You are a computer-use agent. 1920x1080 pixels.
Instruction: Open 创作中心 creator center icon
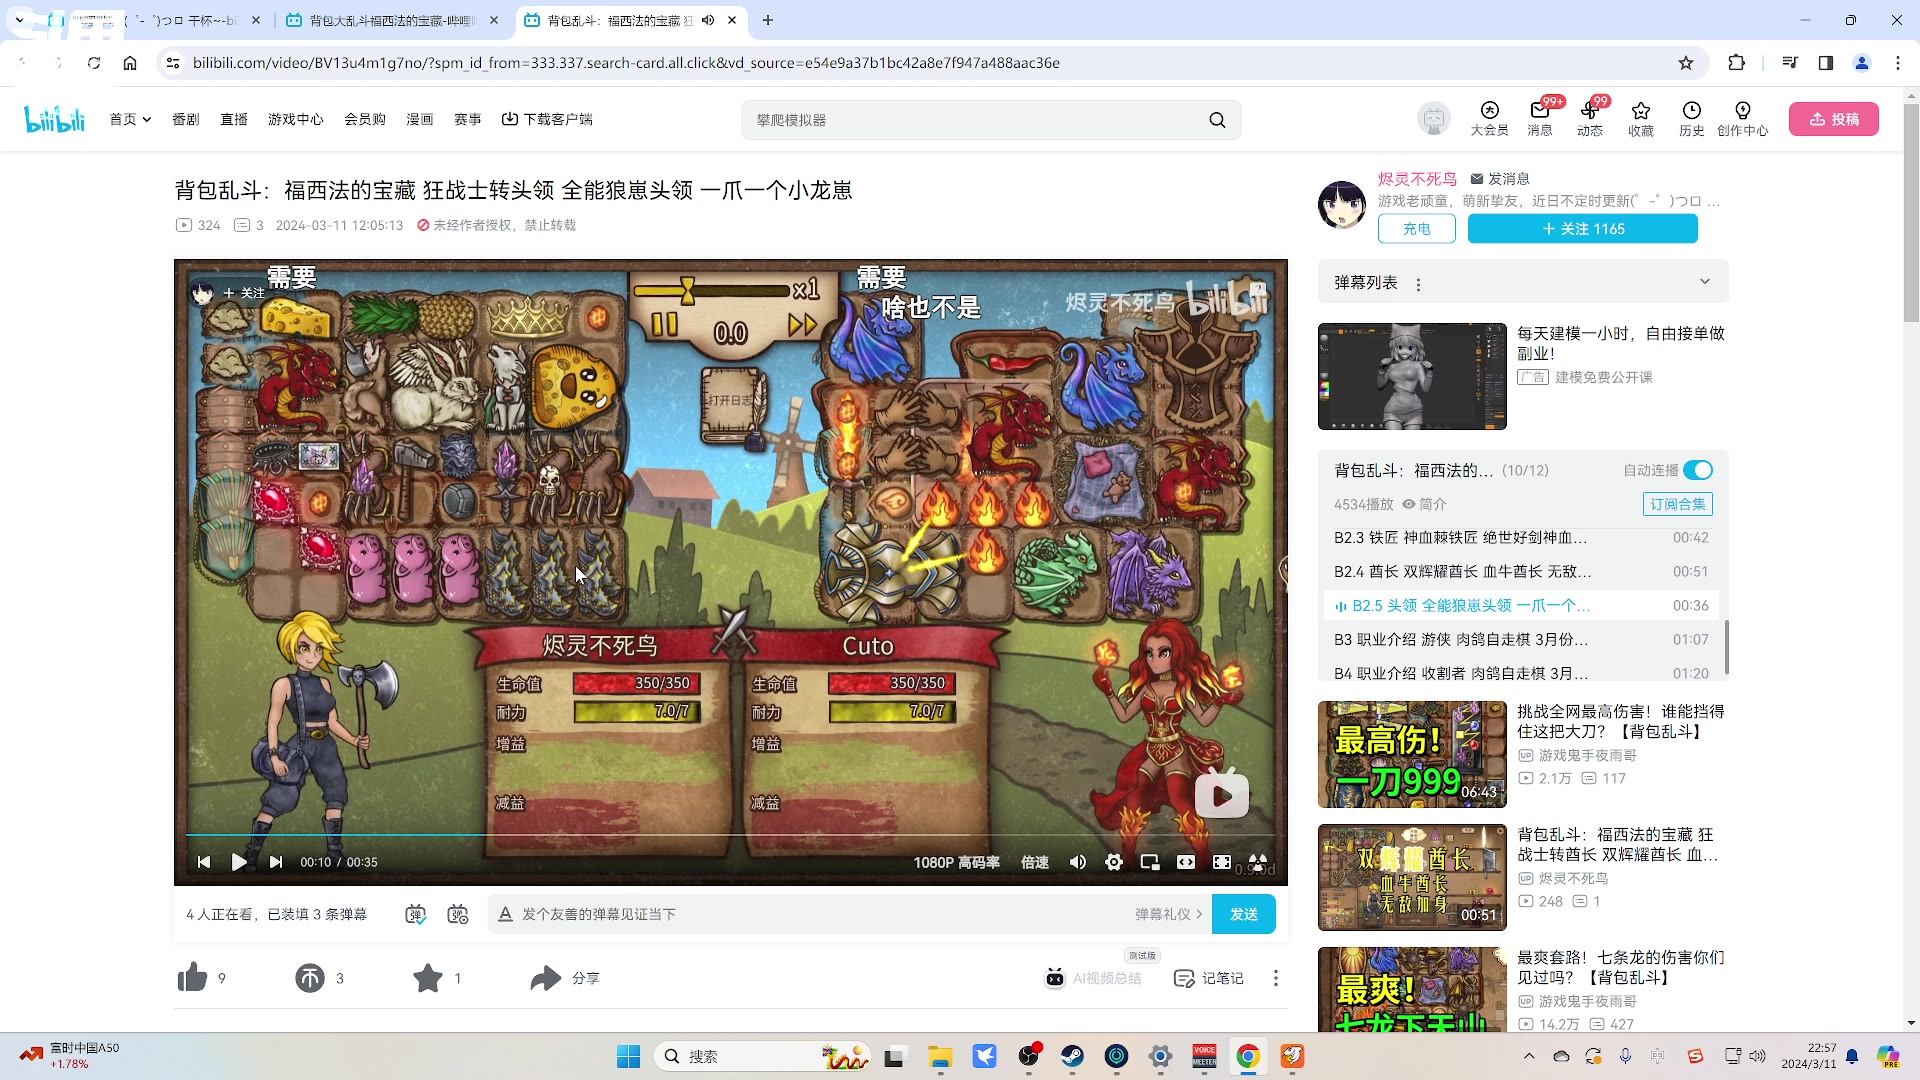[x=1743, y=119]
